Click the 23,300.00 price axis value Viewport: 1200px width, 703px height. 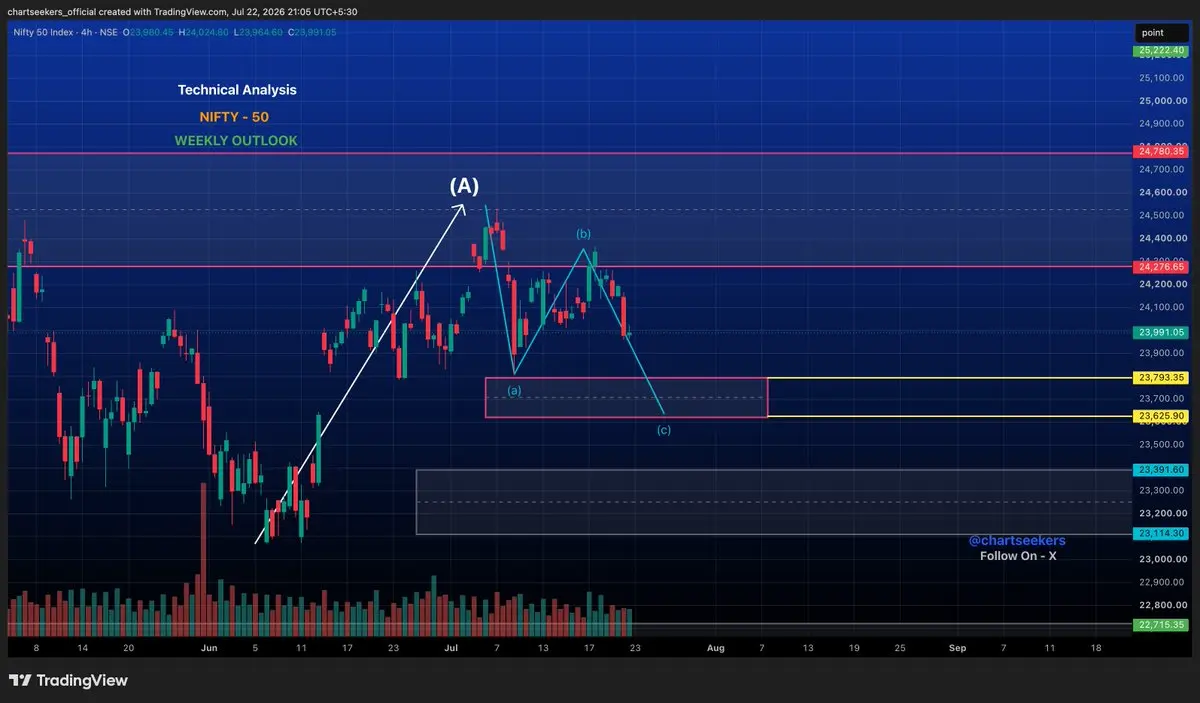coord(1161,491)
